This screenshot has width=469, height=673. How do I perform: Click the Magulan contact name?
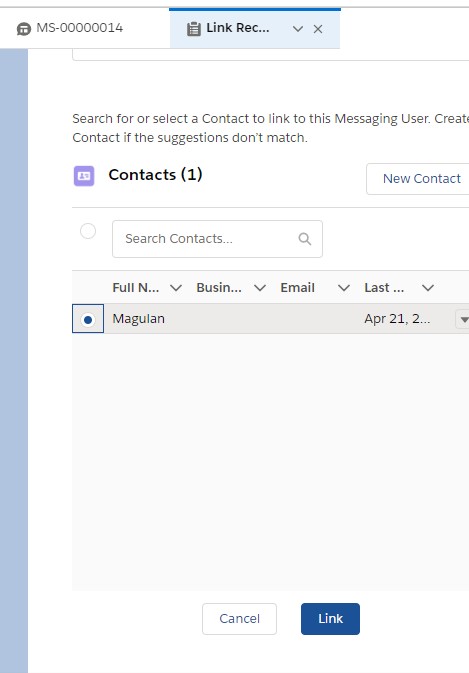click(139, 319)
